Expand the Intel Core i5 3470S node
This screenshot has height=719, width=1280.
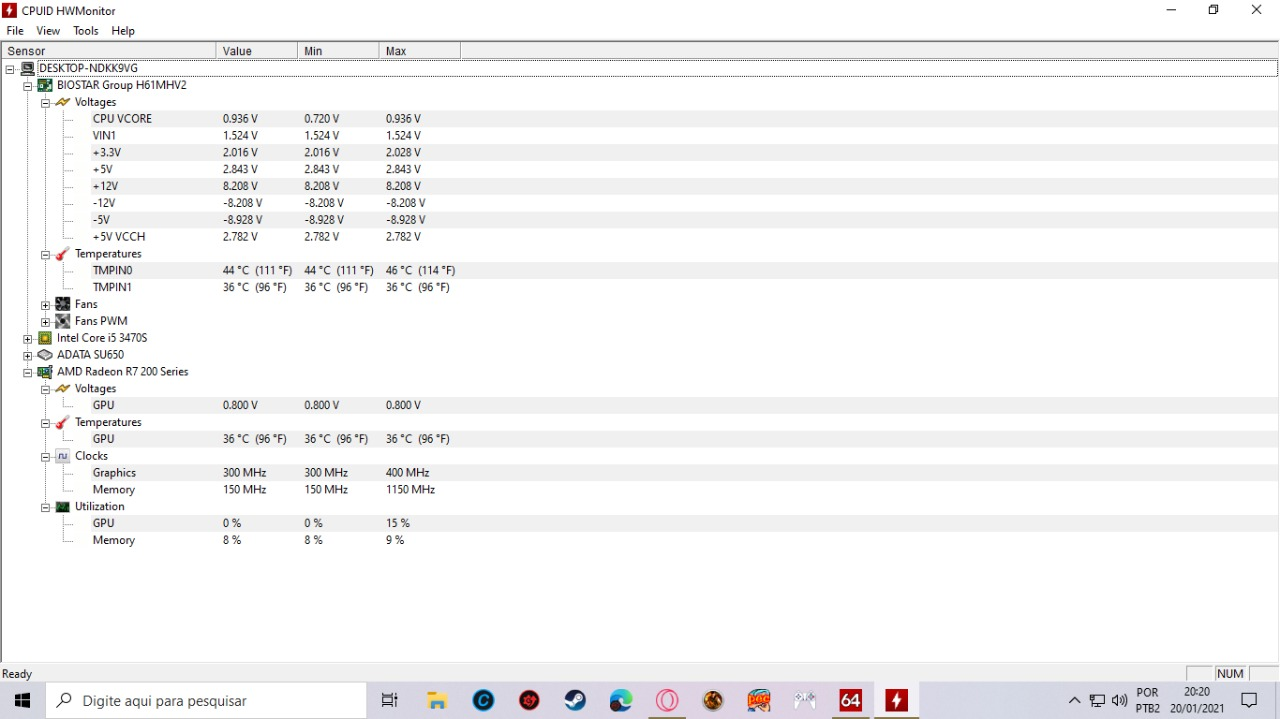coord(28,339)
